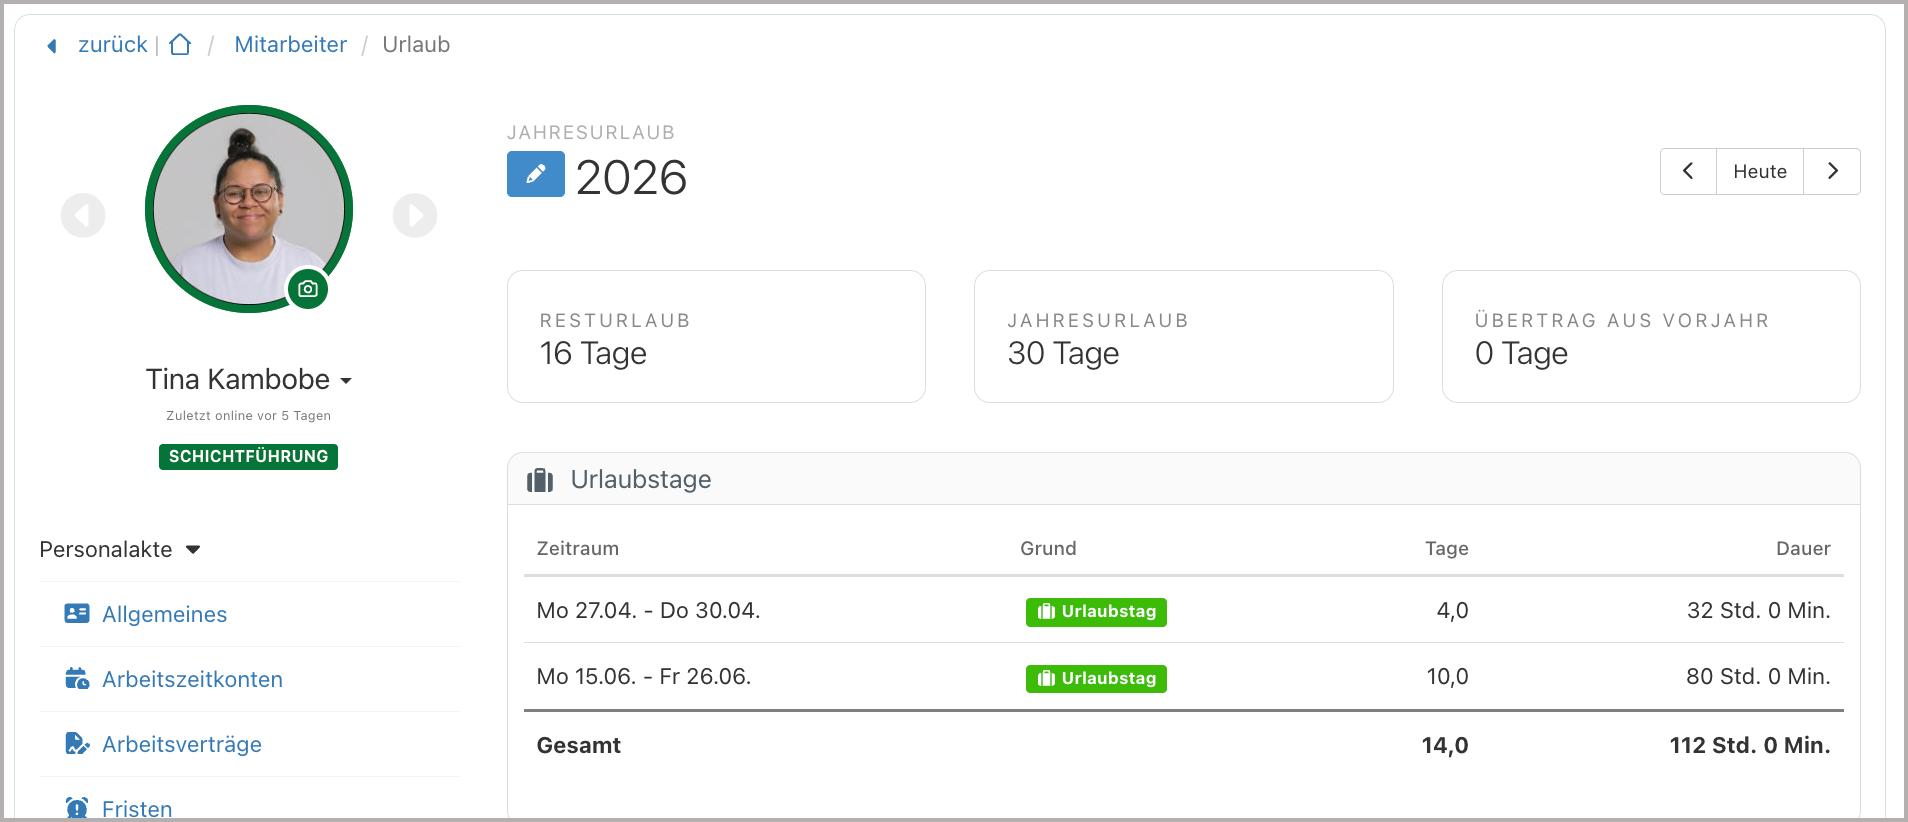1908x822 pixels.
Task: Open Tina Kambobe name dropdown
Action: (x=248, y=380)
